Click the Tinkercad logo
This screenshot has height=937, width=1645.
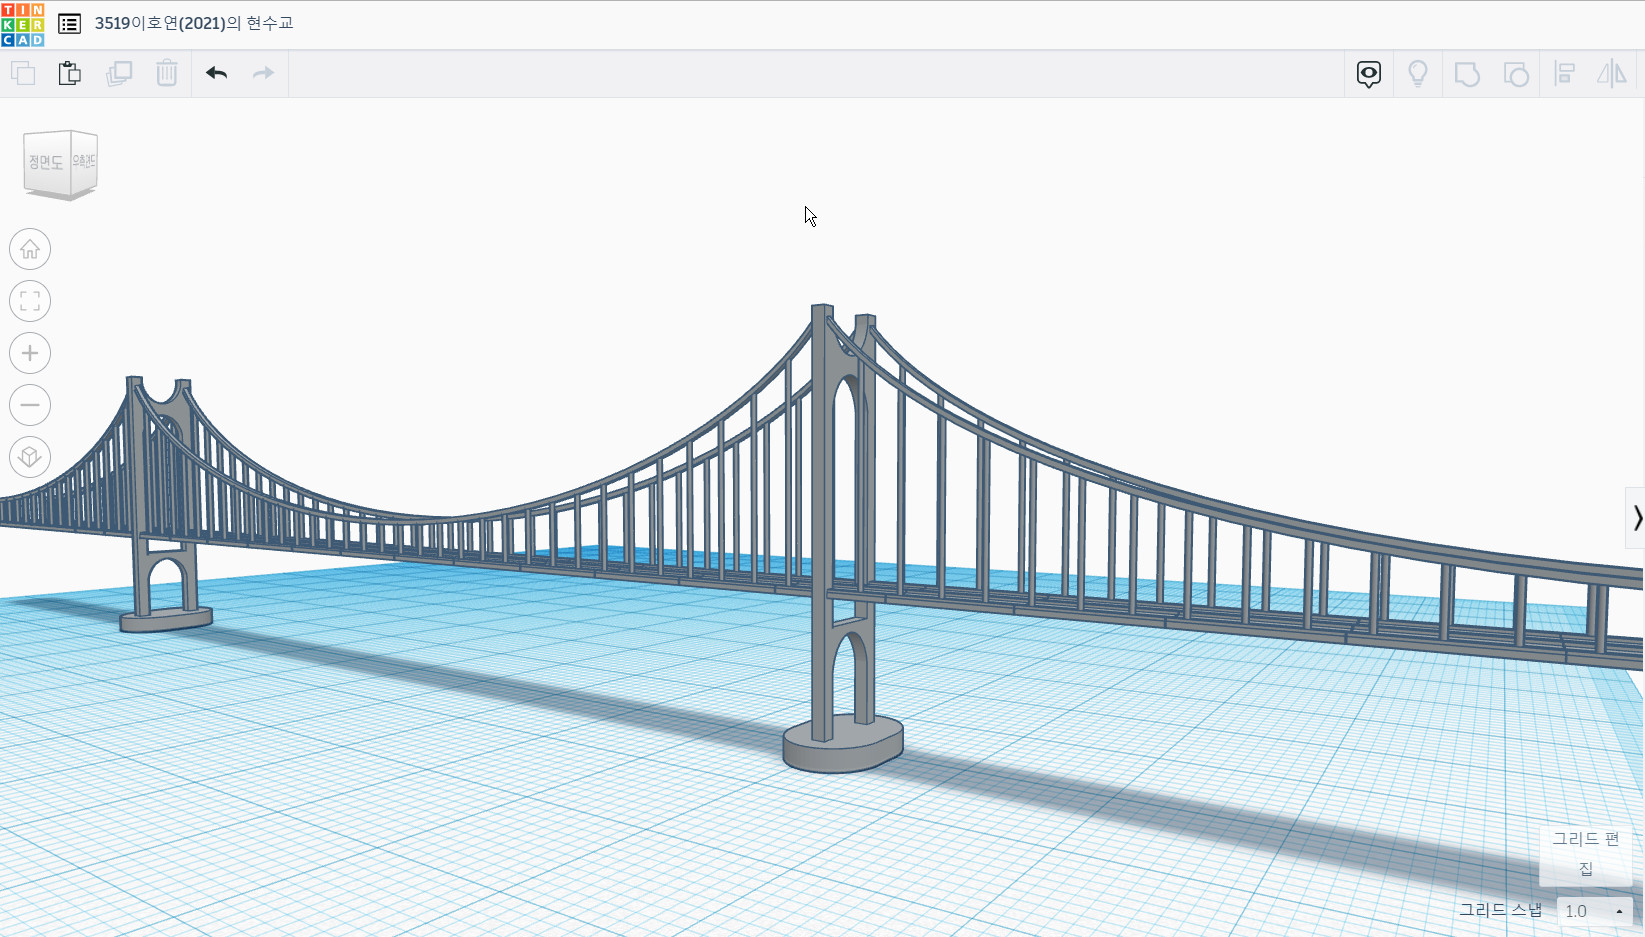coord(23,24)
